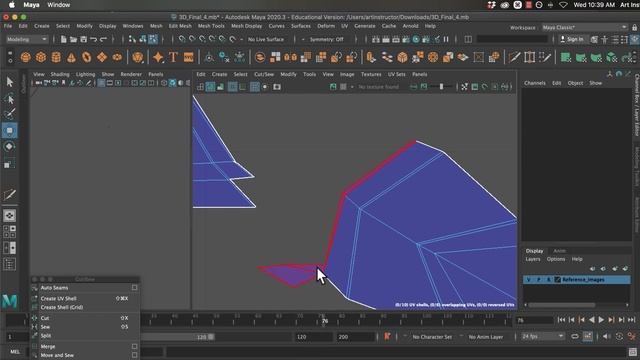Open the Textures menu in UV editor
640x360 pixels.
[x=371, y=74]
